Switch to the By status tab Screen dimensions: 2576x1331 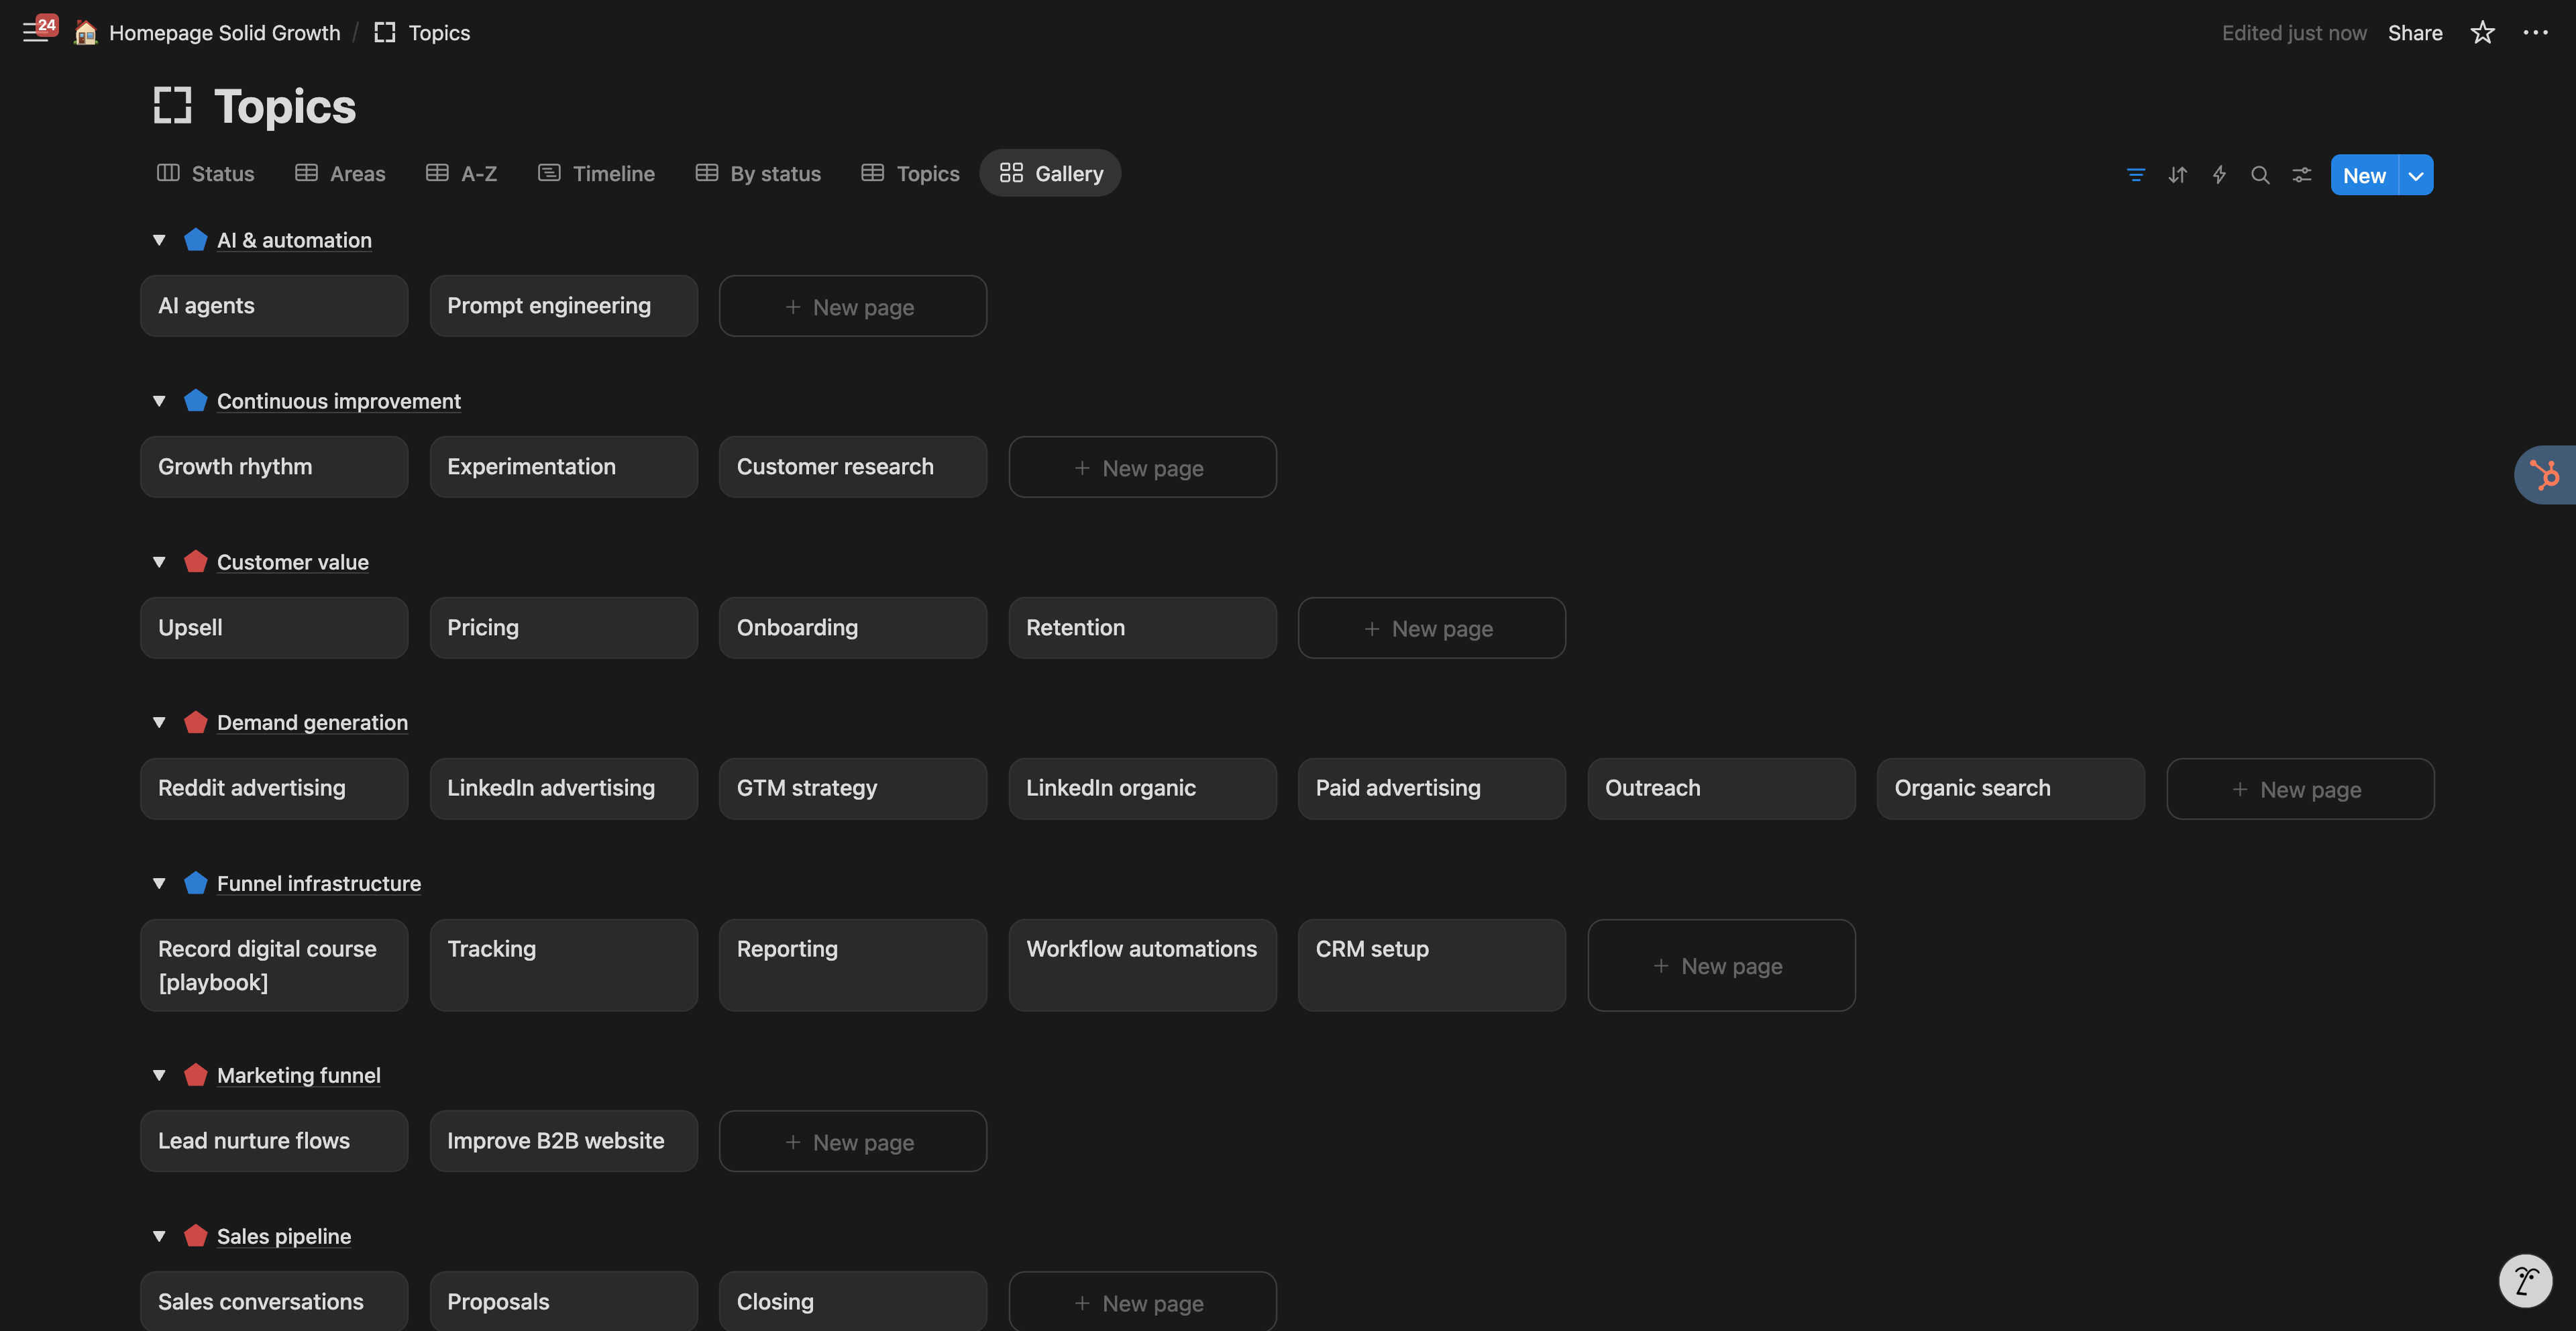pos(758,174)
